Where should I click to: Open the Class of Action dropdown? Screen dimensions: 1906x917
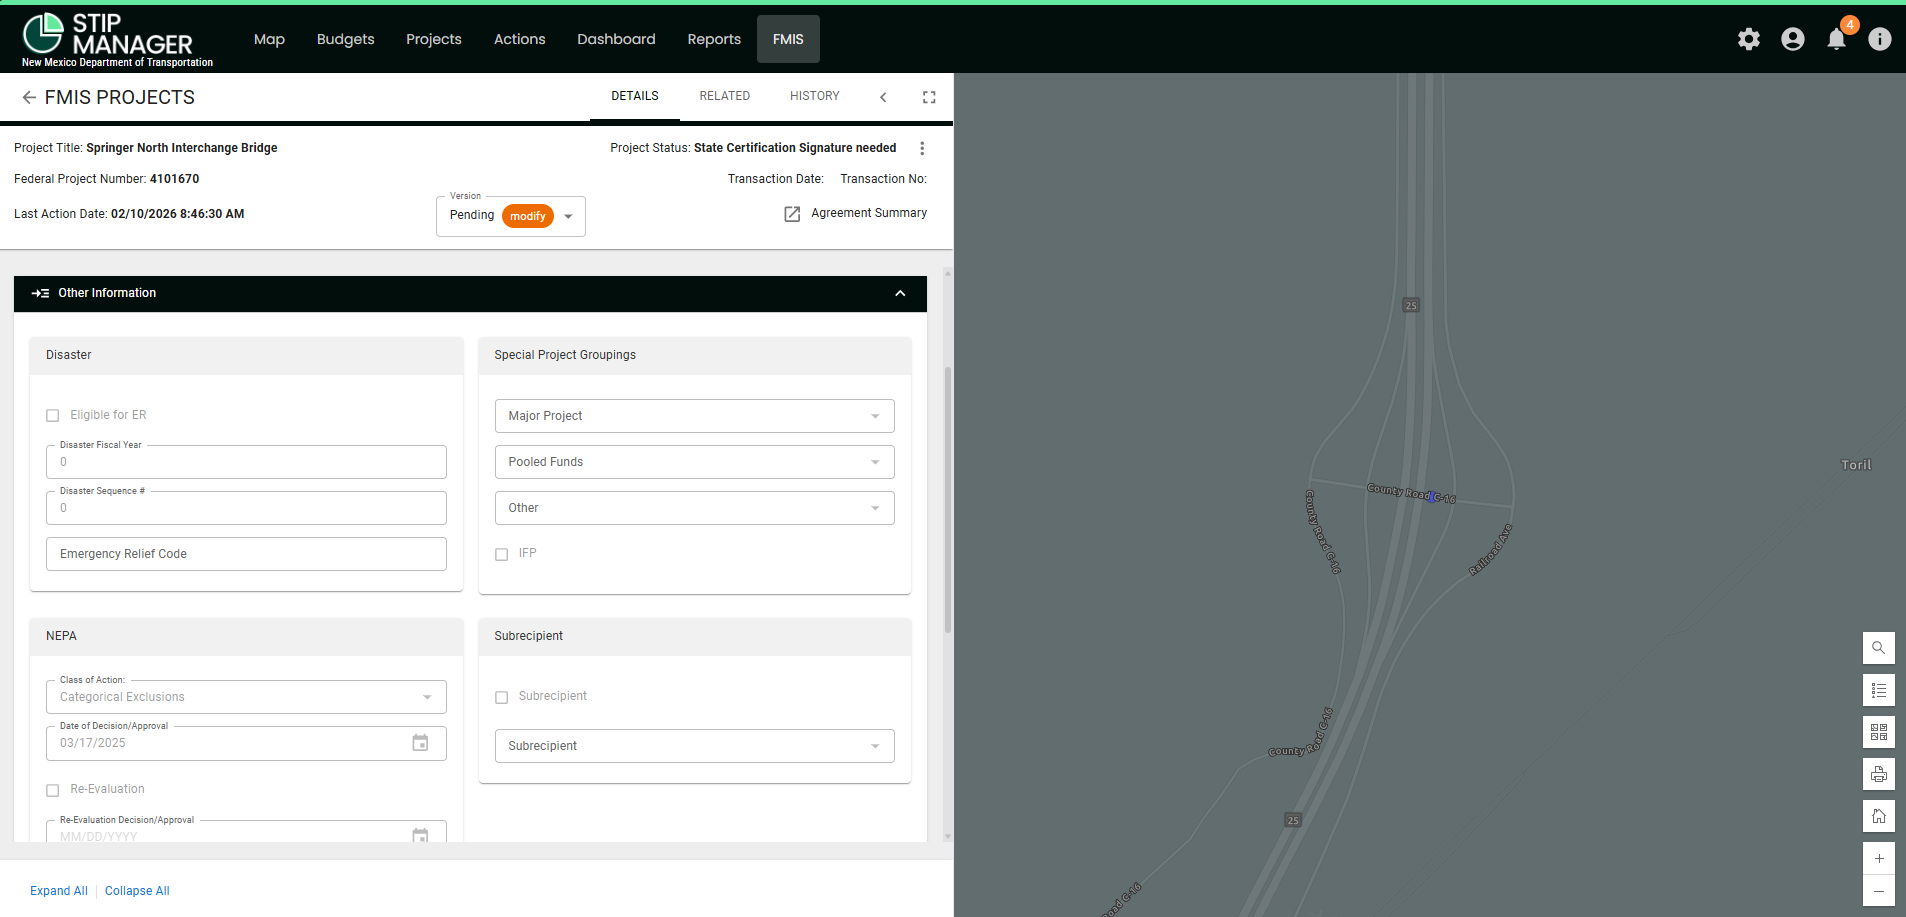pos(246,697)
